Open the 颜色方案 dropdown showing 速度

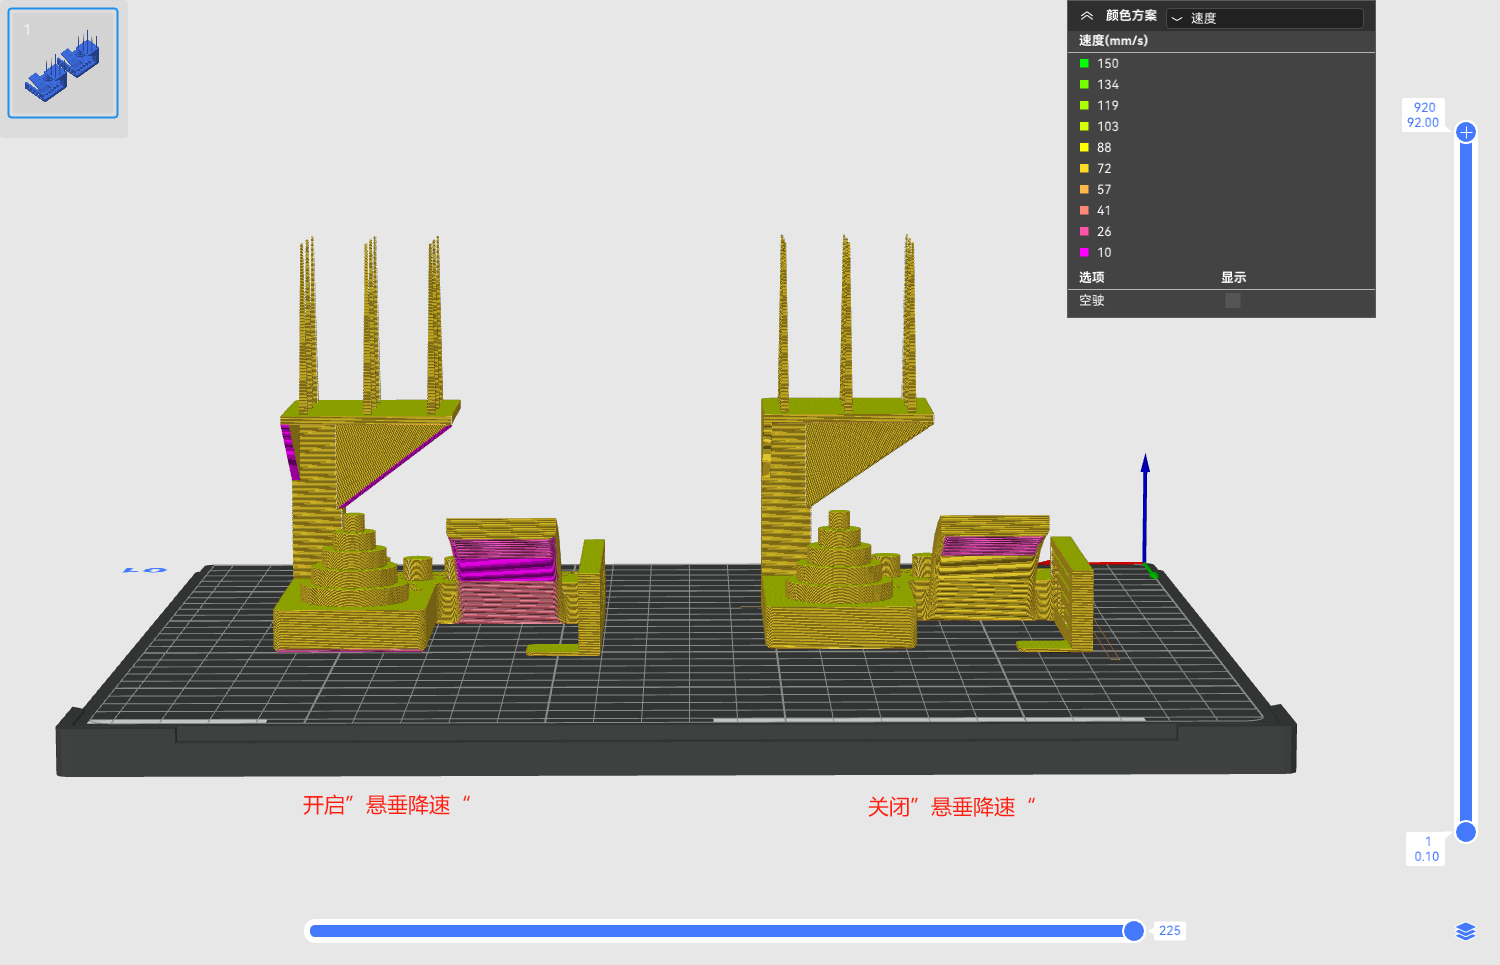(1264, 18)
